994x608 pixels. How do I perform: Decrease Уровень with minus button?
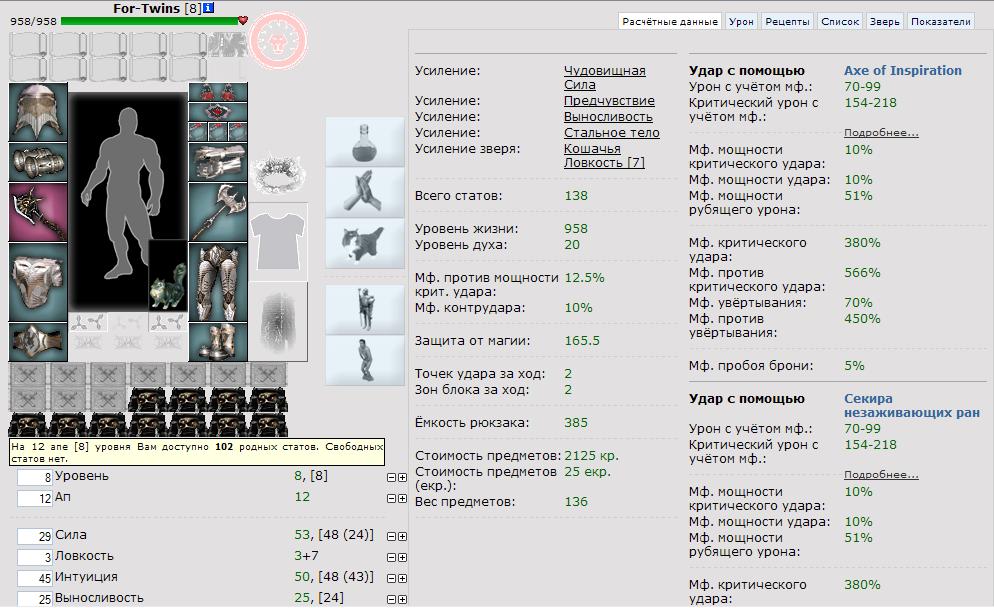(391, 477)
